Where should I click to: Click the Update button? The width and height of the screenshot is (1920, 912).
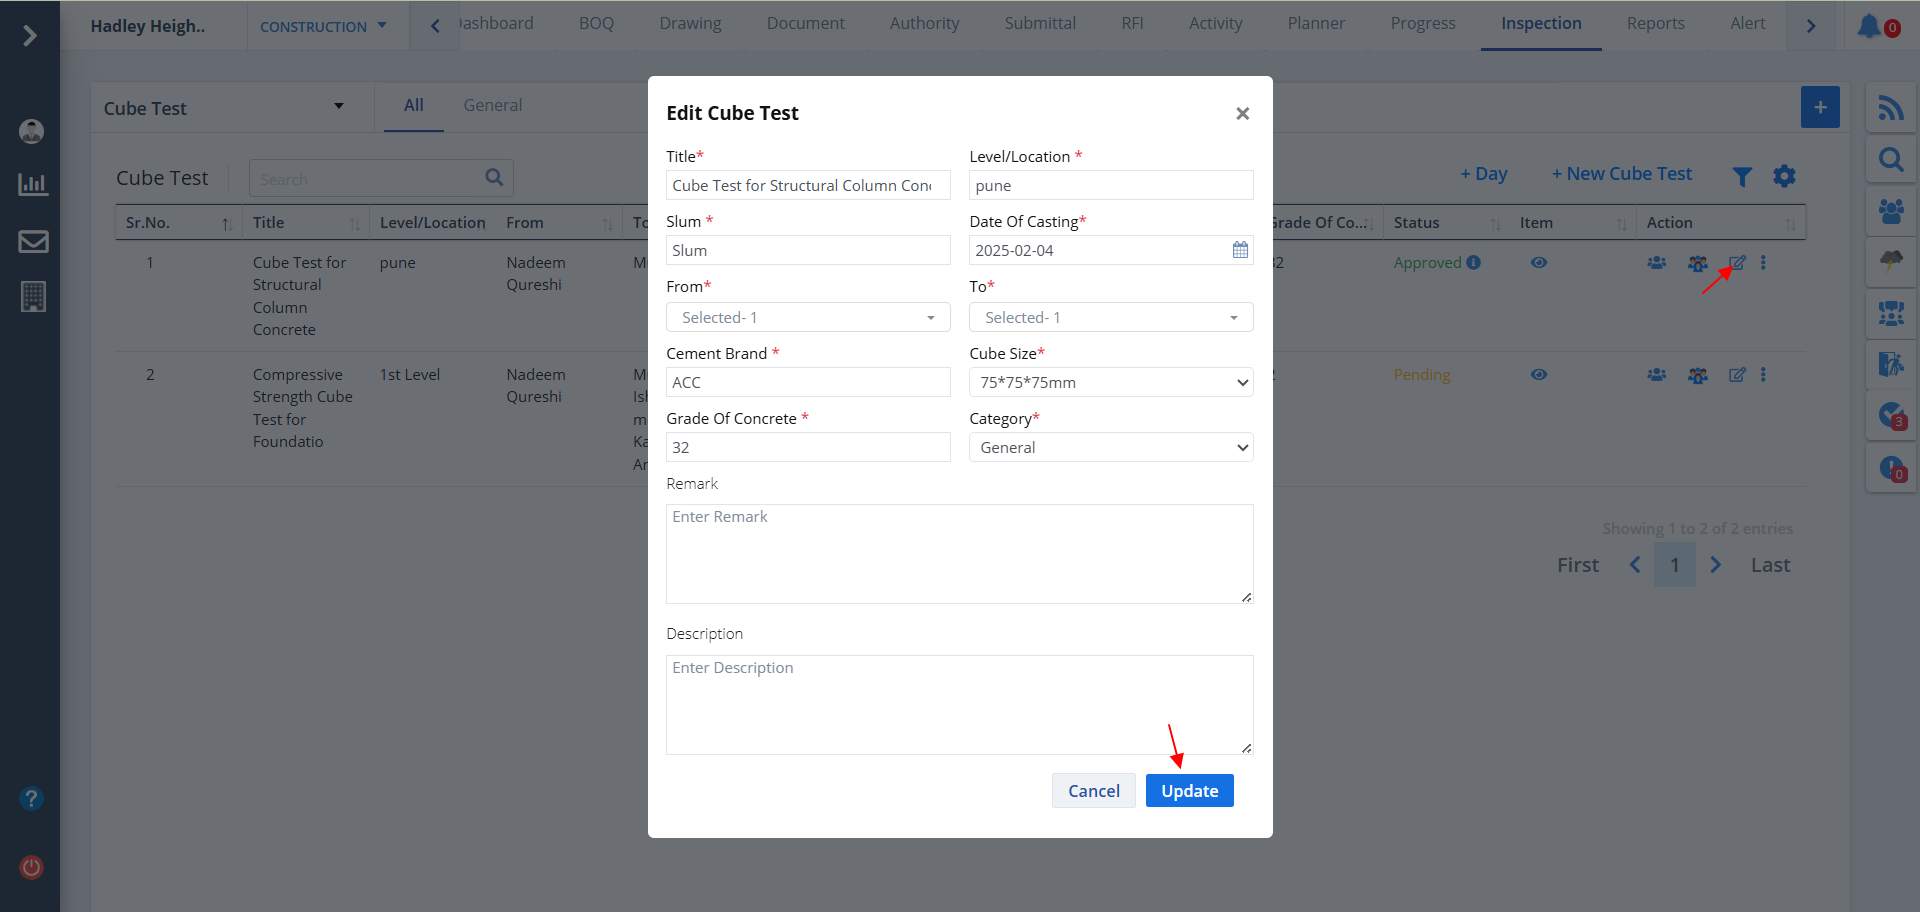[1189, 791]
